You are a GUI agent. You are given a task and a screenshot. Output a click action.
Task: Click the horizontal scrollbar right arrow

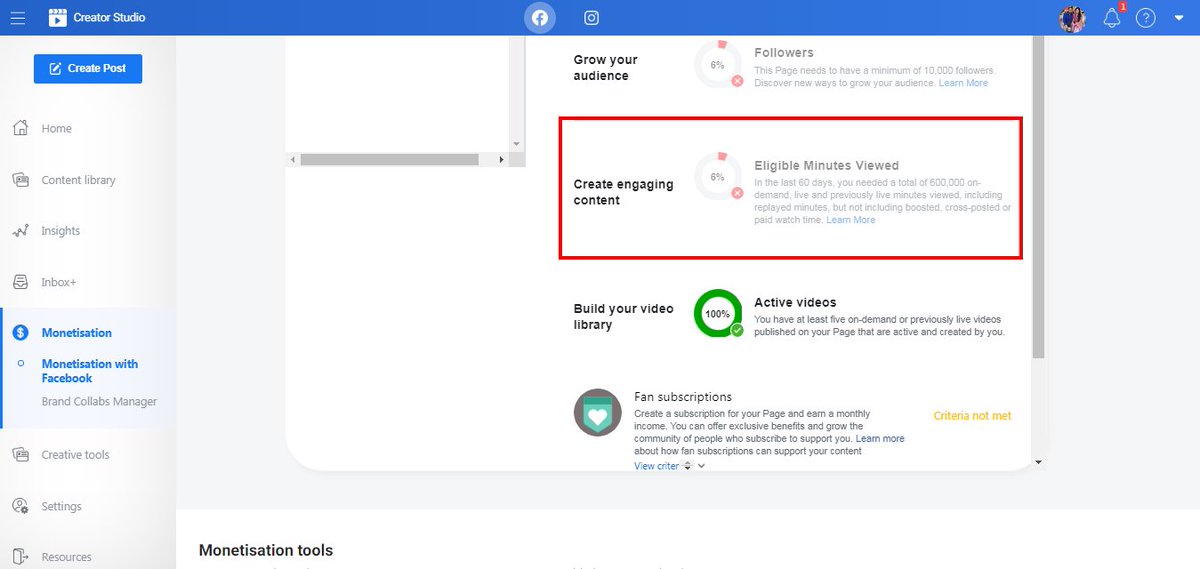pyautogui.click(x=502, y=159)
